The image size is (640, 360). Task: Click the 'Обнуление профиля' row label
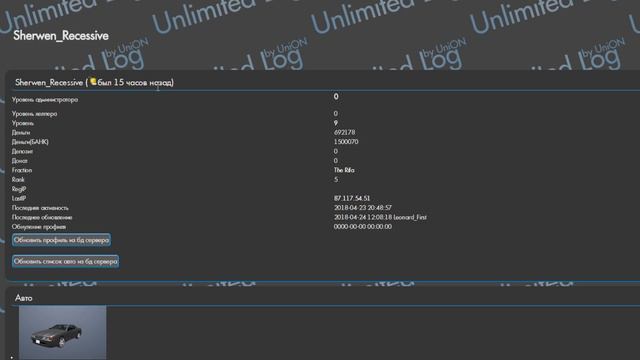(x=39, y=227)
